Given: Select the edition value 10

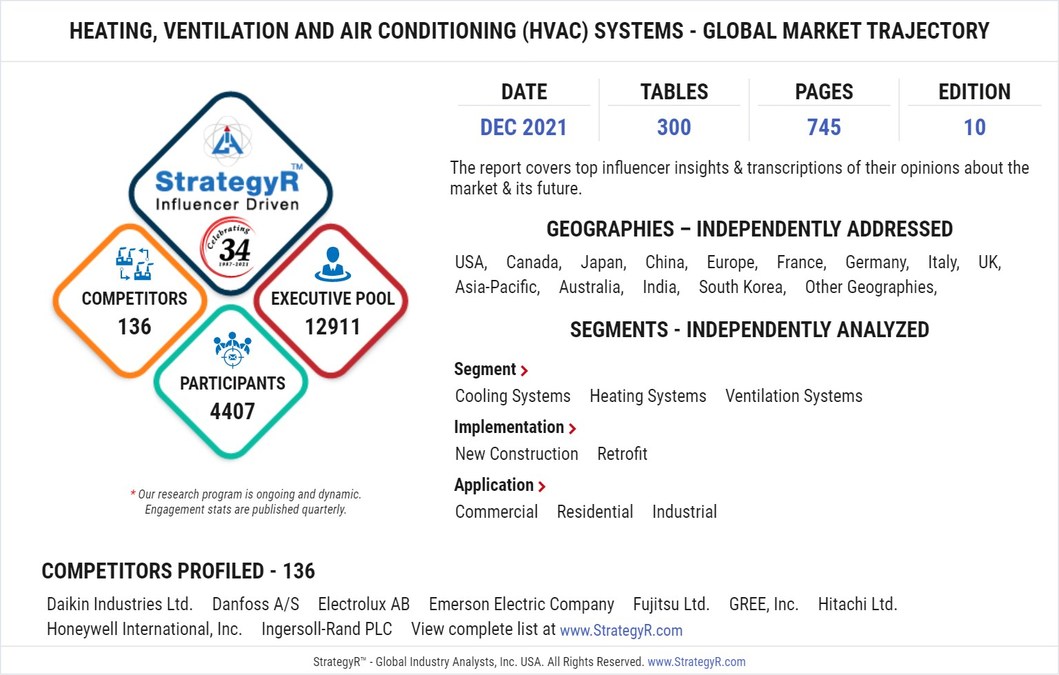Looking at the screenshot, I should 975,127.
